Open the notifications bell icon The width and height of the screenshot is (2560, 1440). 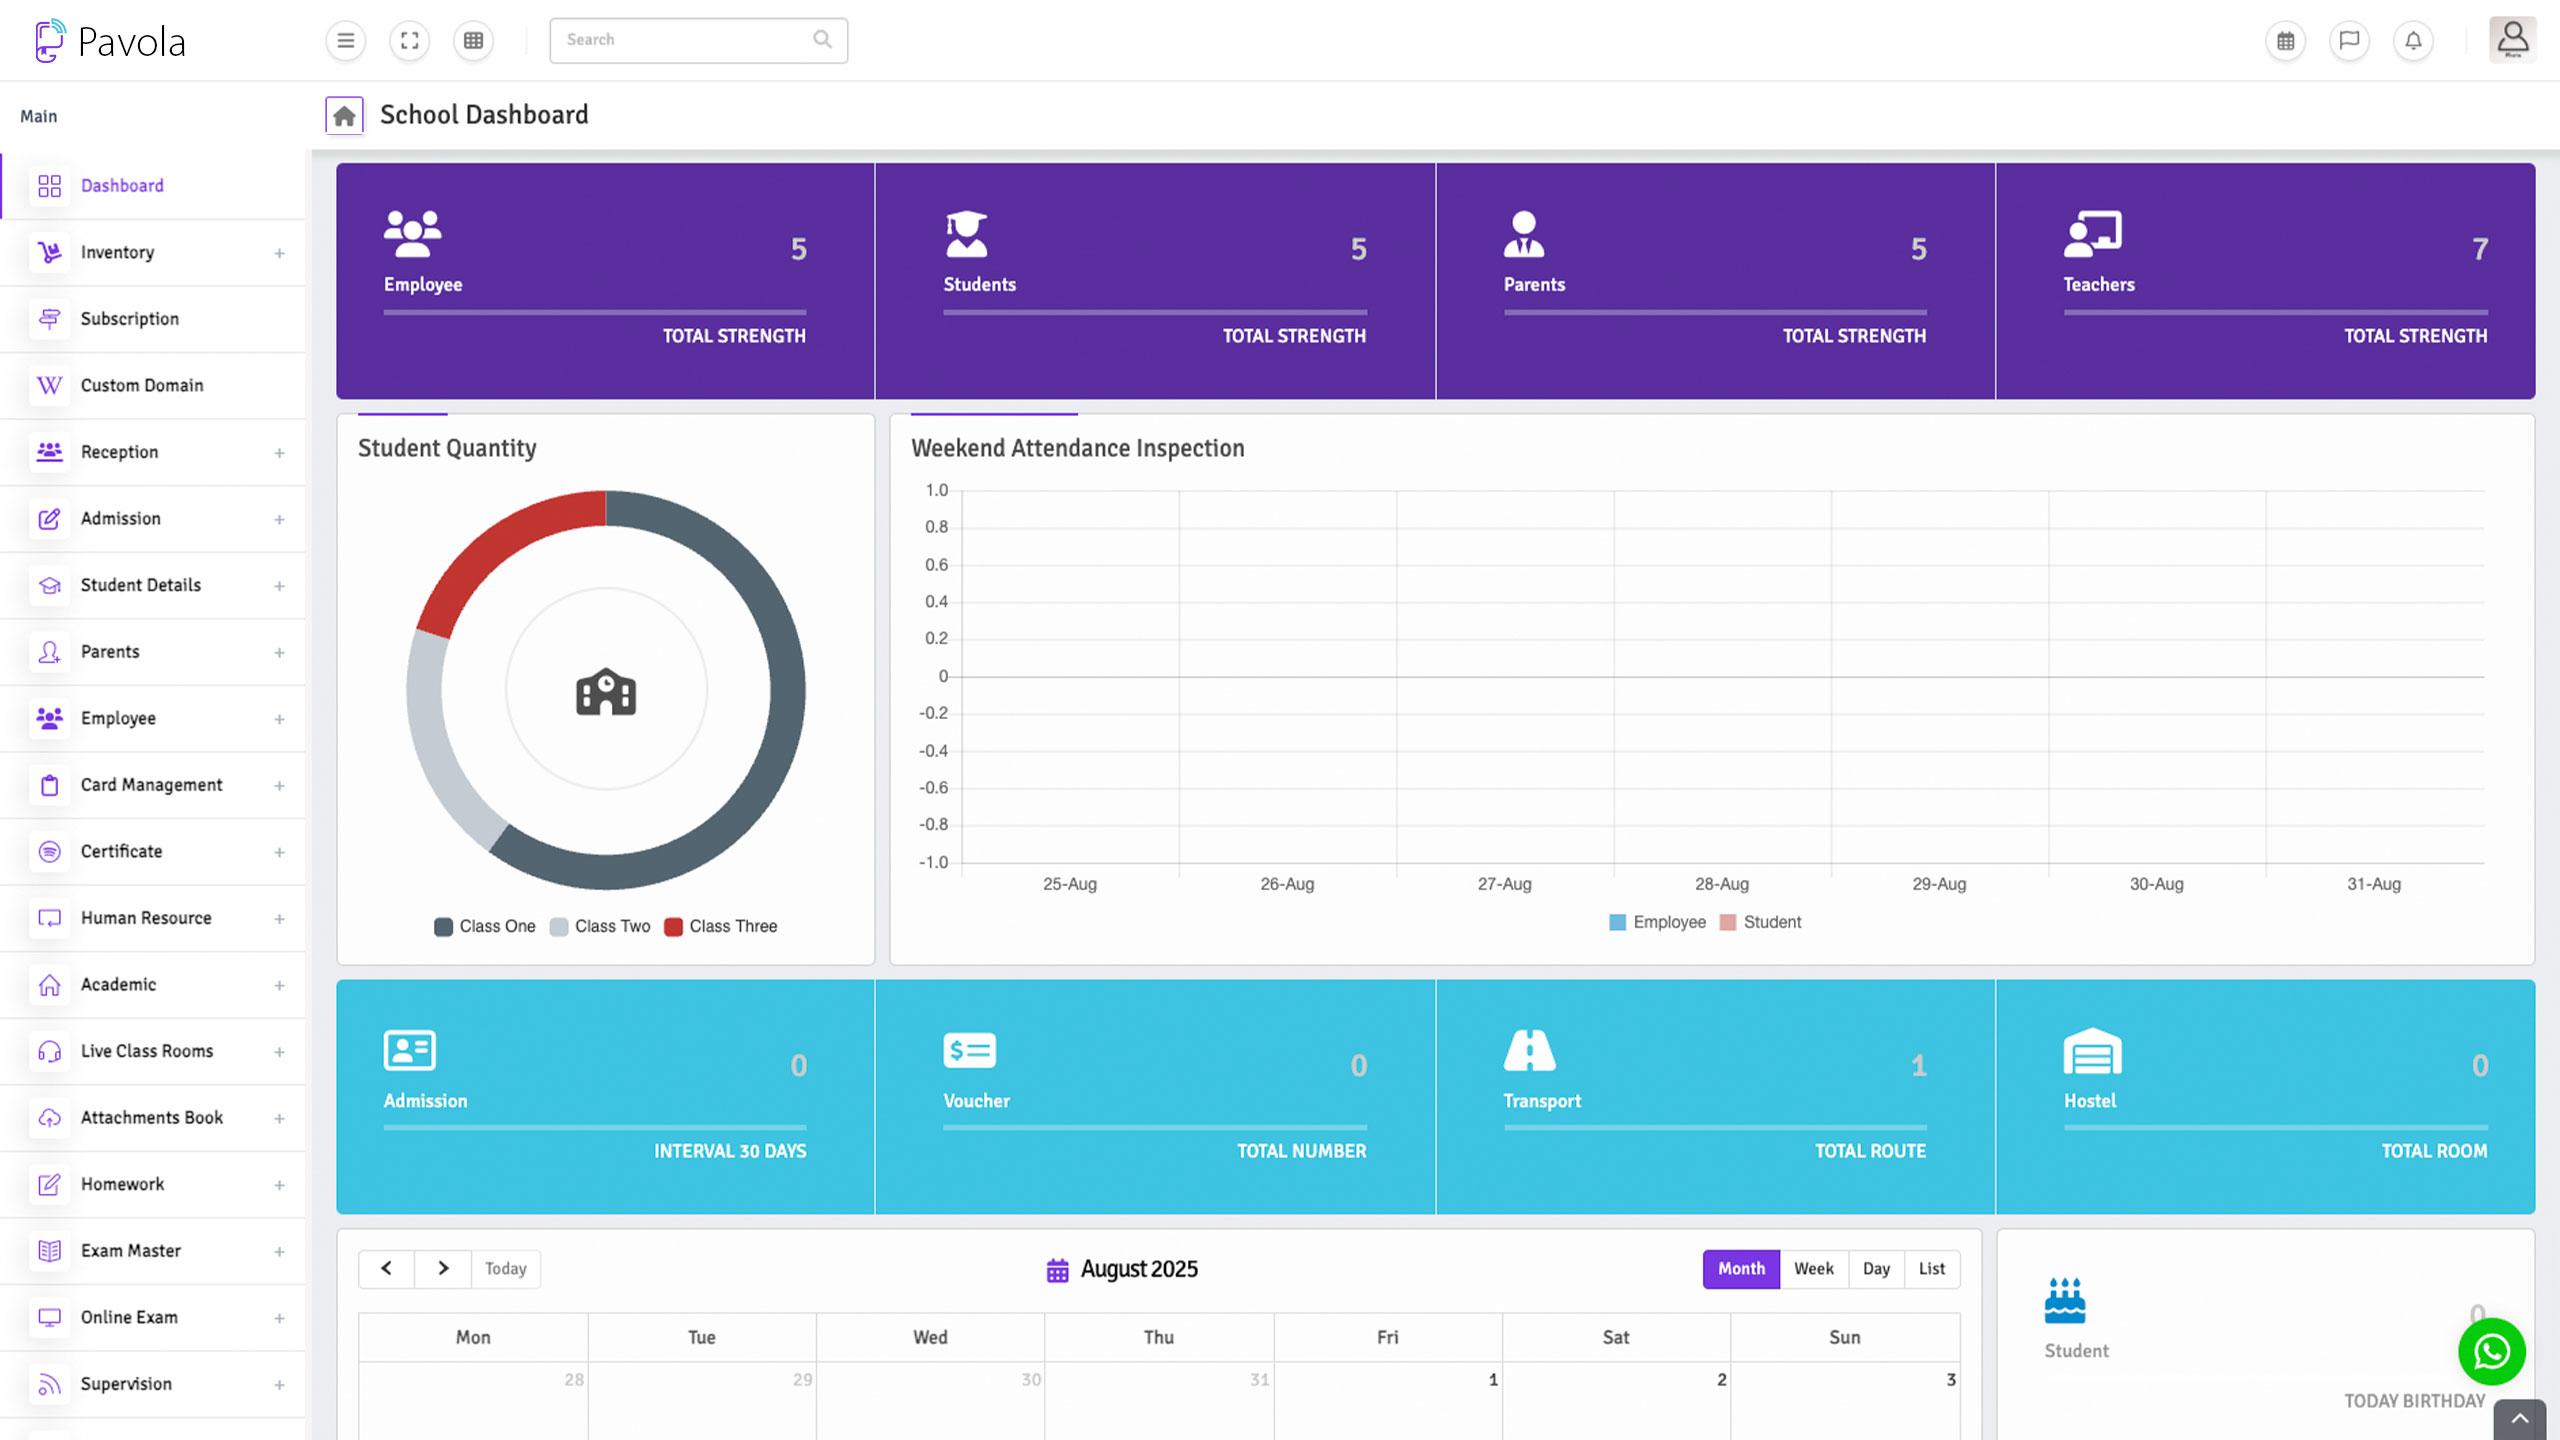2413,41
